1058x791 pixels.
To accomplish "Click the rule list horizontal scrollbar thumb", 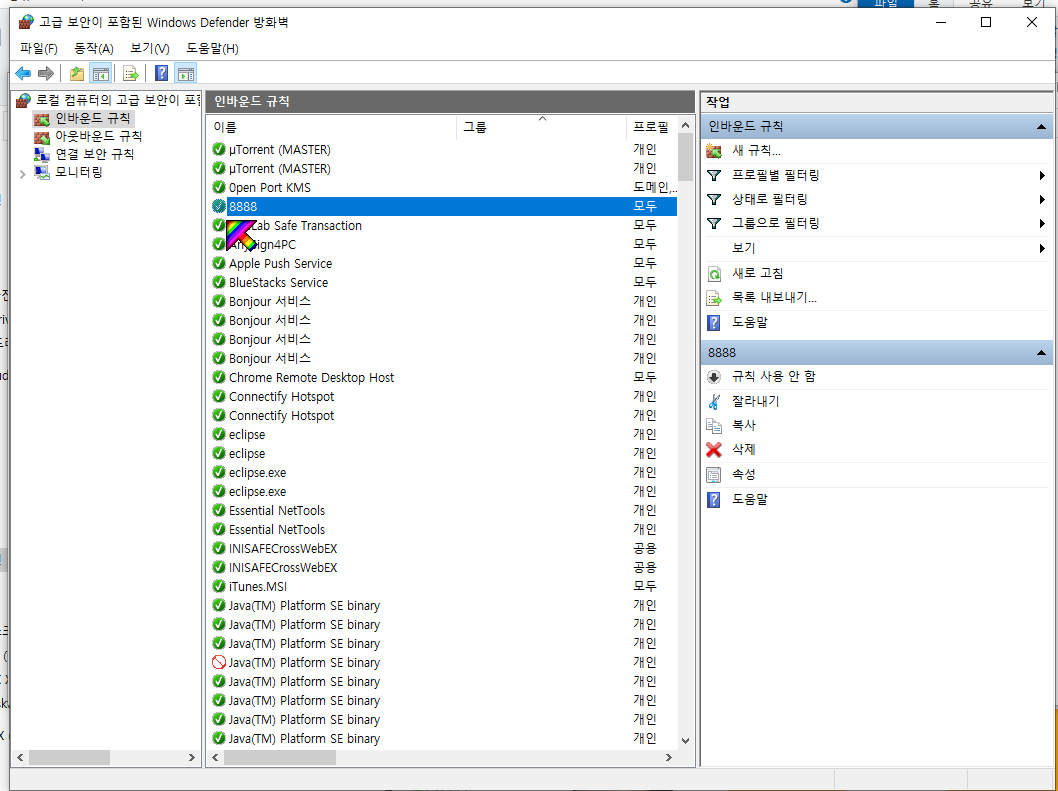I will click(x=280, y=758).
